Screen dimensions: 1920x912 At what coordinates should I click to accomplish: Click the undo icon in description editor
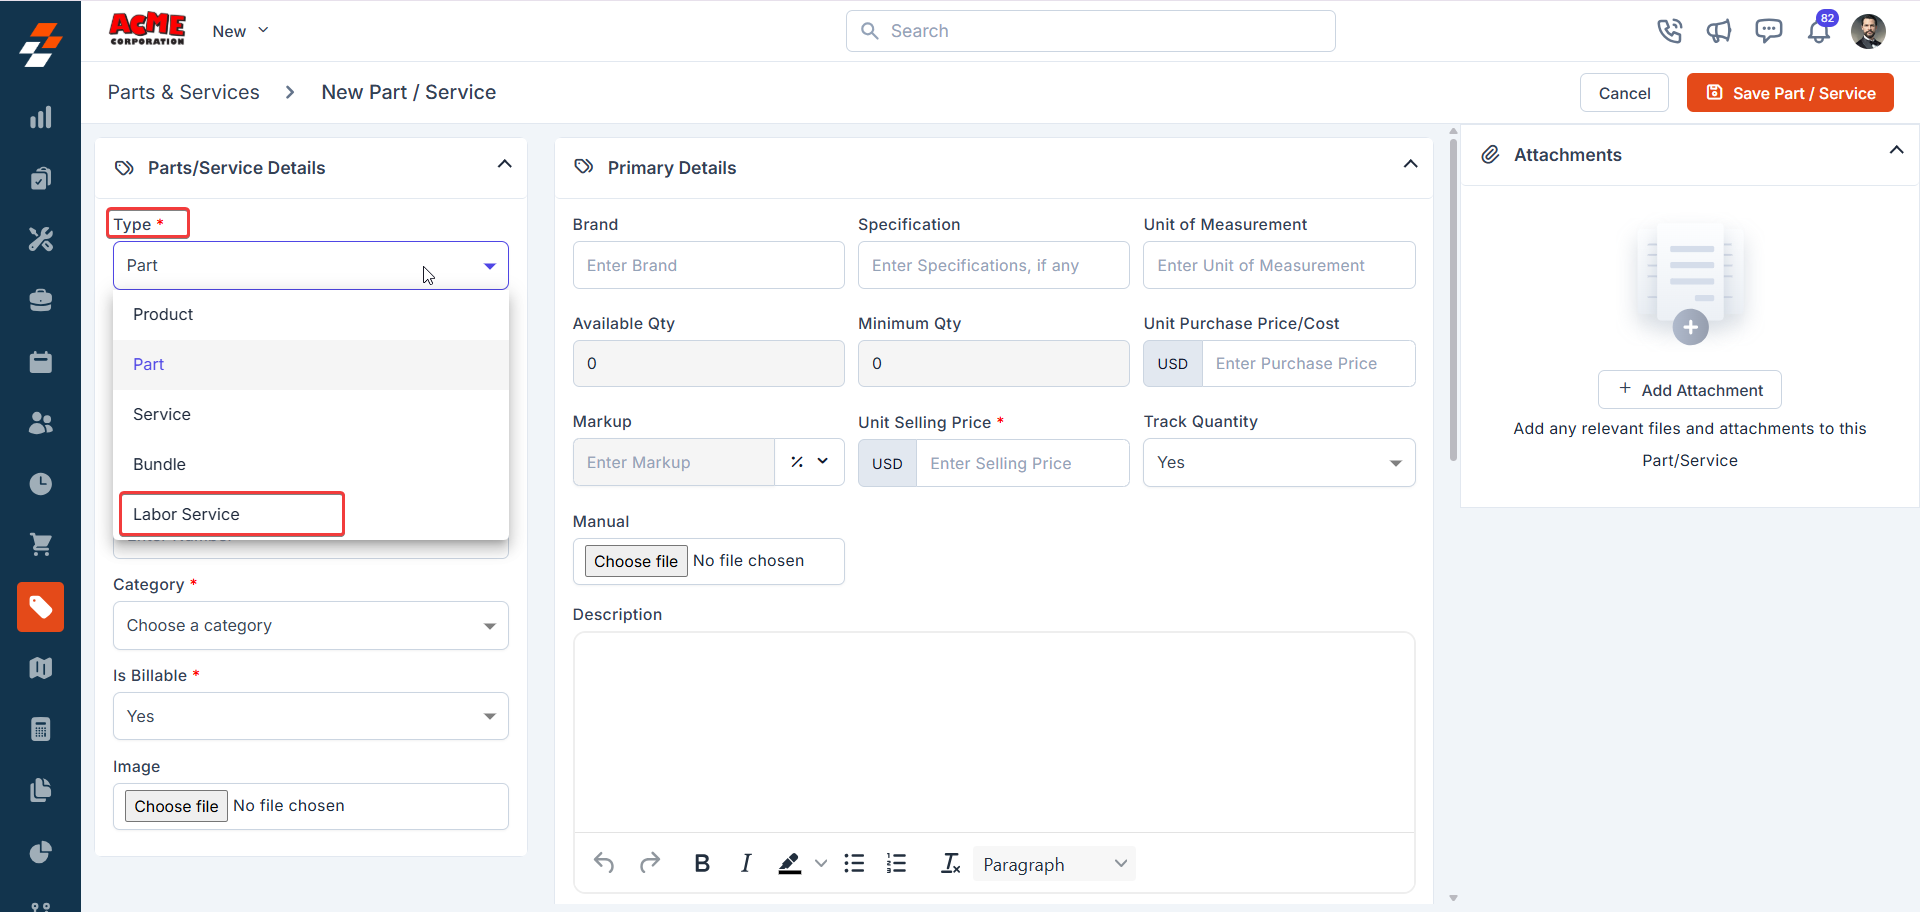click(604, 863)
